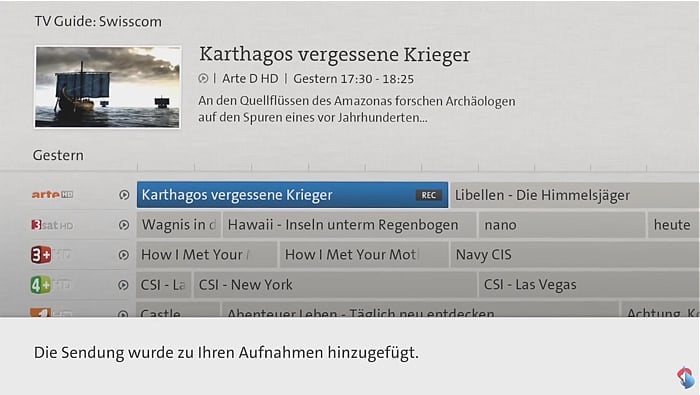Click the replay icon beside 3+
This screenshot has width=700, height=395.
pos(124,255)
